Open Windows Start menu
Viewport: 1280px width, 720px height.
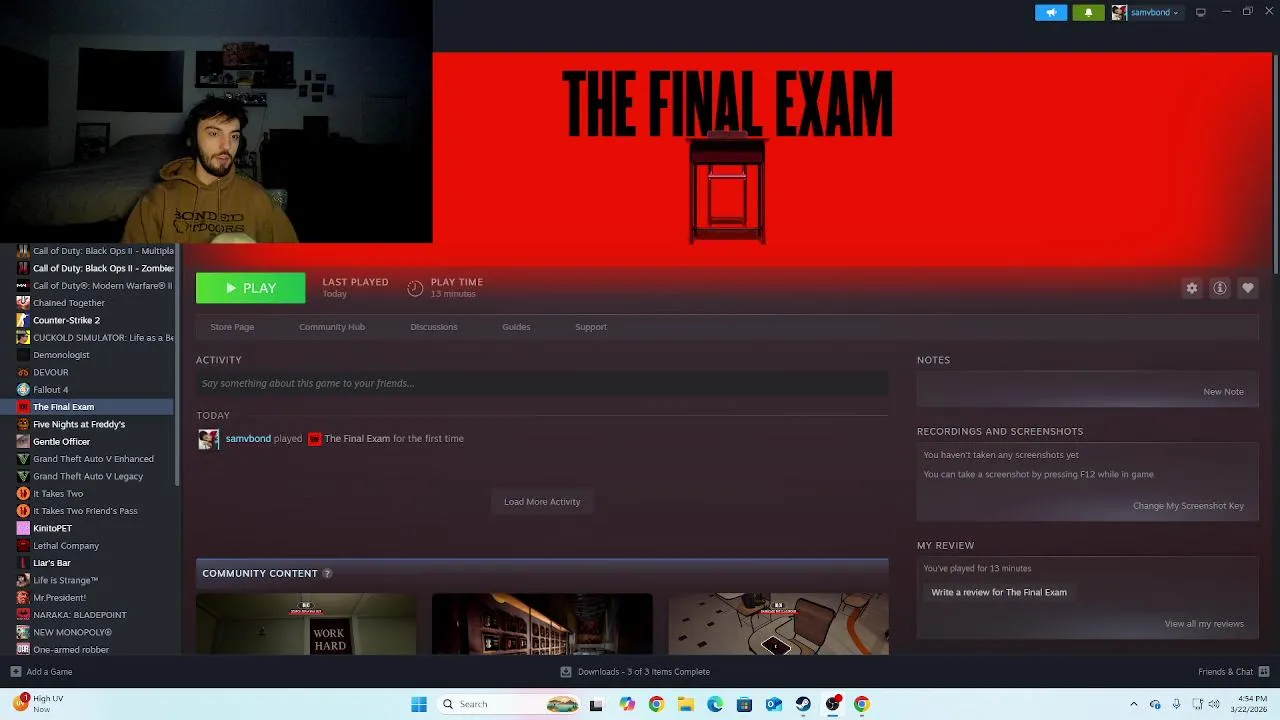pyautogui.click(x=418, y=704)
